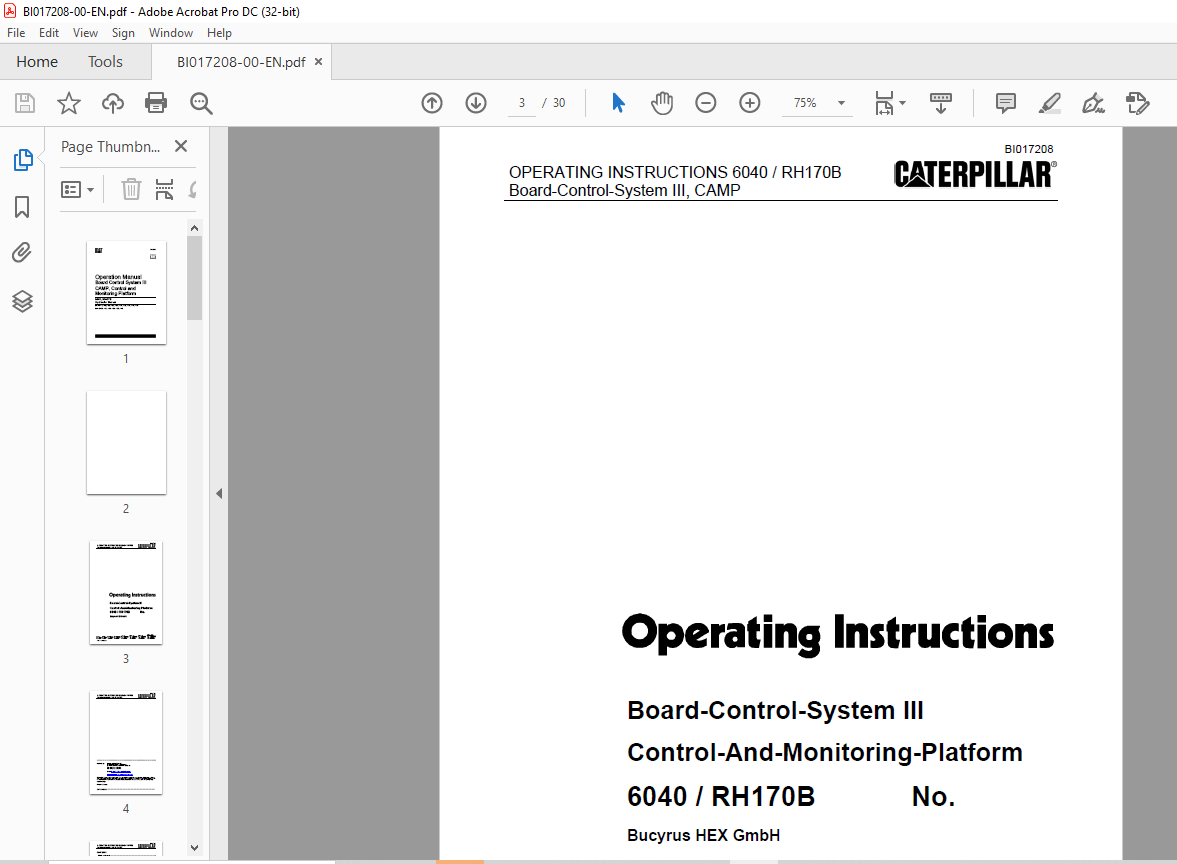This screenshot has width=1177, height=864.
Task: Click the scrolling mode read icon
Action: (x=941, y=103)
